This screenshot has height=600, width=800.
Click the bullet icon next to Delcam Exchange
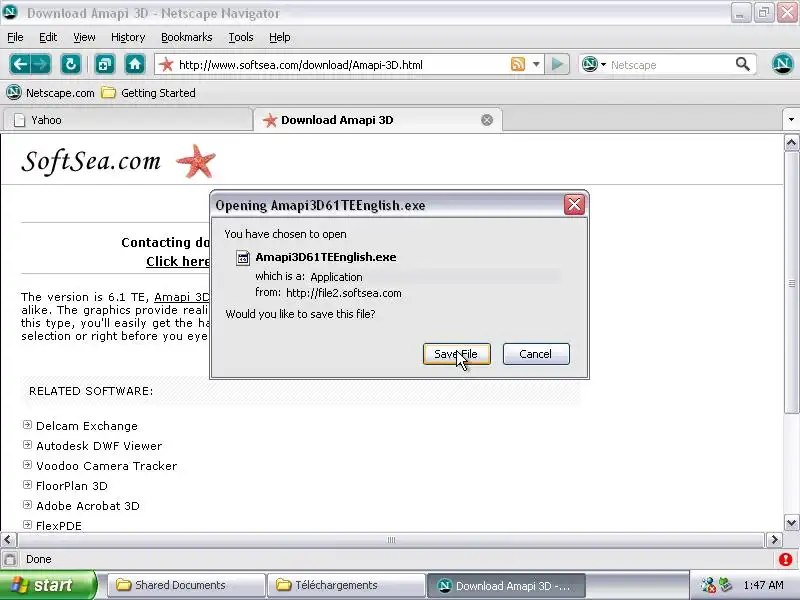tap(28, 424)
